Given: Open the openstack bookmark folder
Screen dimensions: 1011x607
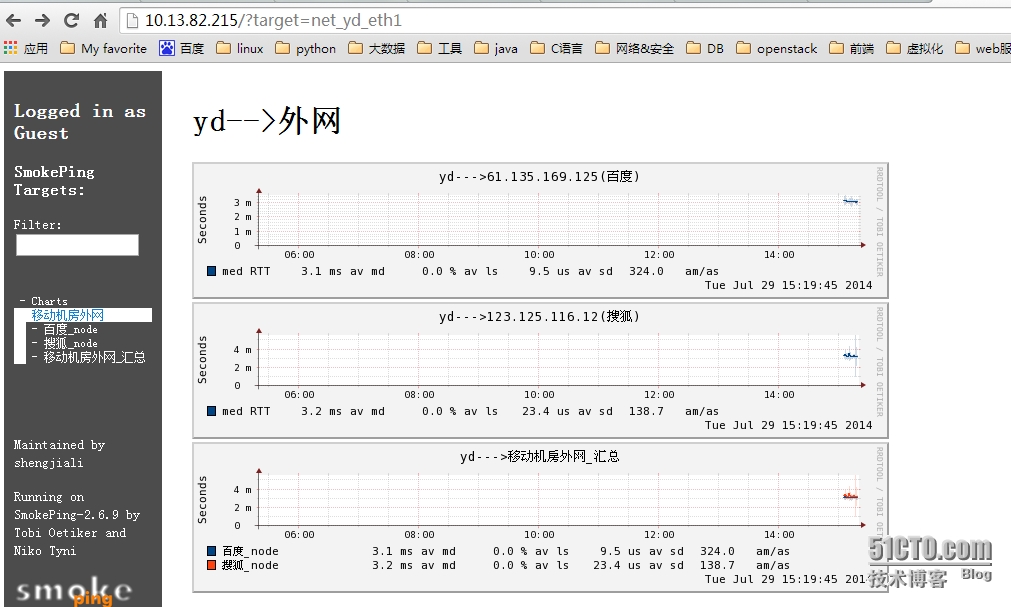Looking at the screenshot, I should tap(777, 48).
